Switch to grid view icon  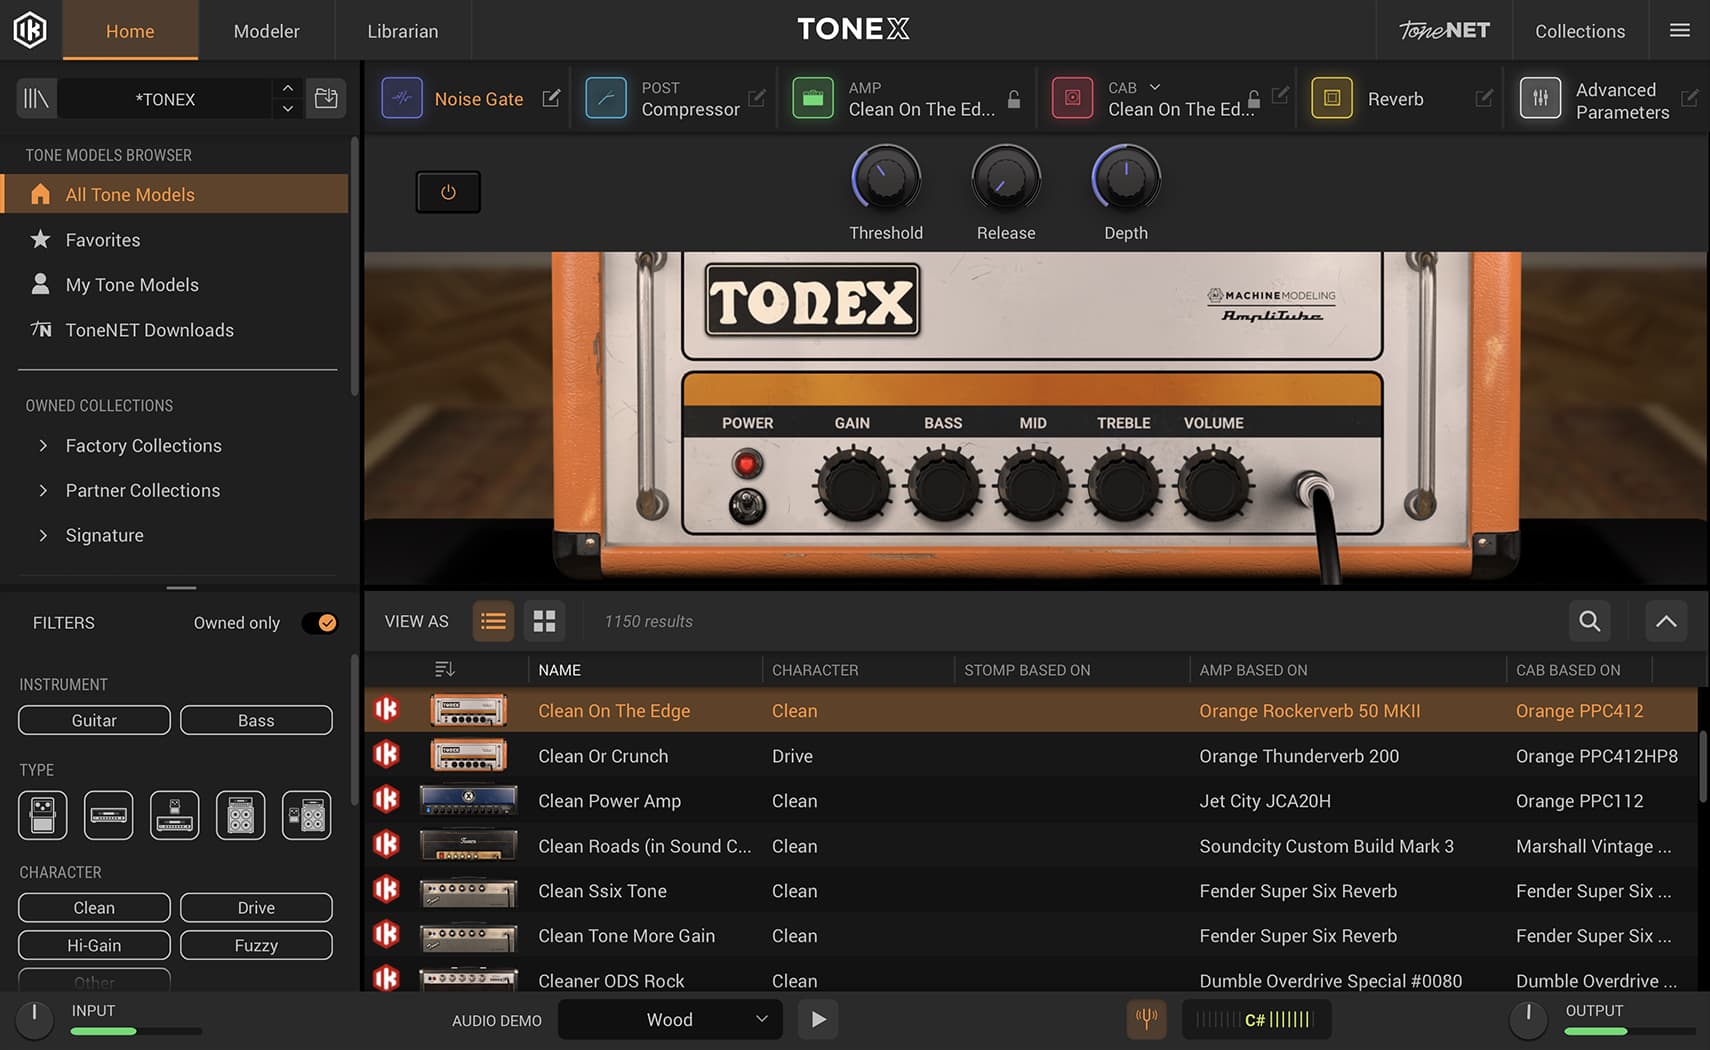click(544, 621)
